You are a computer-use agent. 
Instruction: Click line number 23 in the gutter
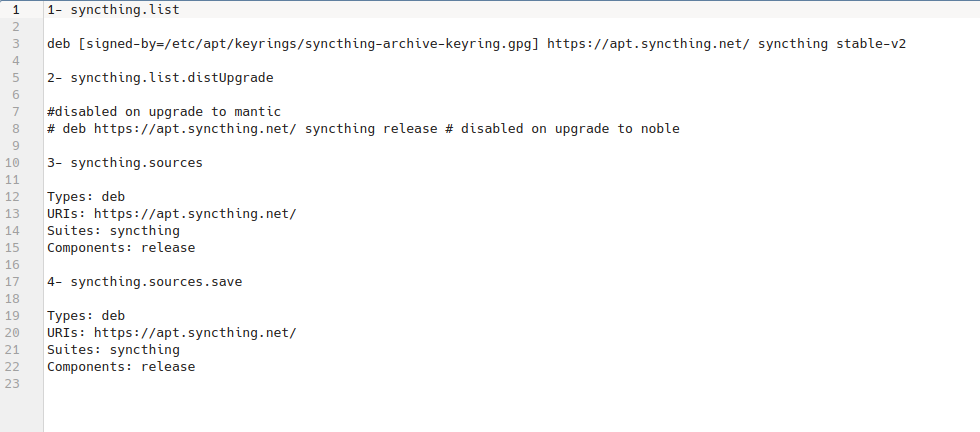tap(12, 384)
